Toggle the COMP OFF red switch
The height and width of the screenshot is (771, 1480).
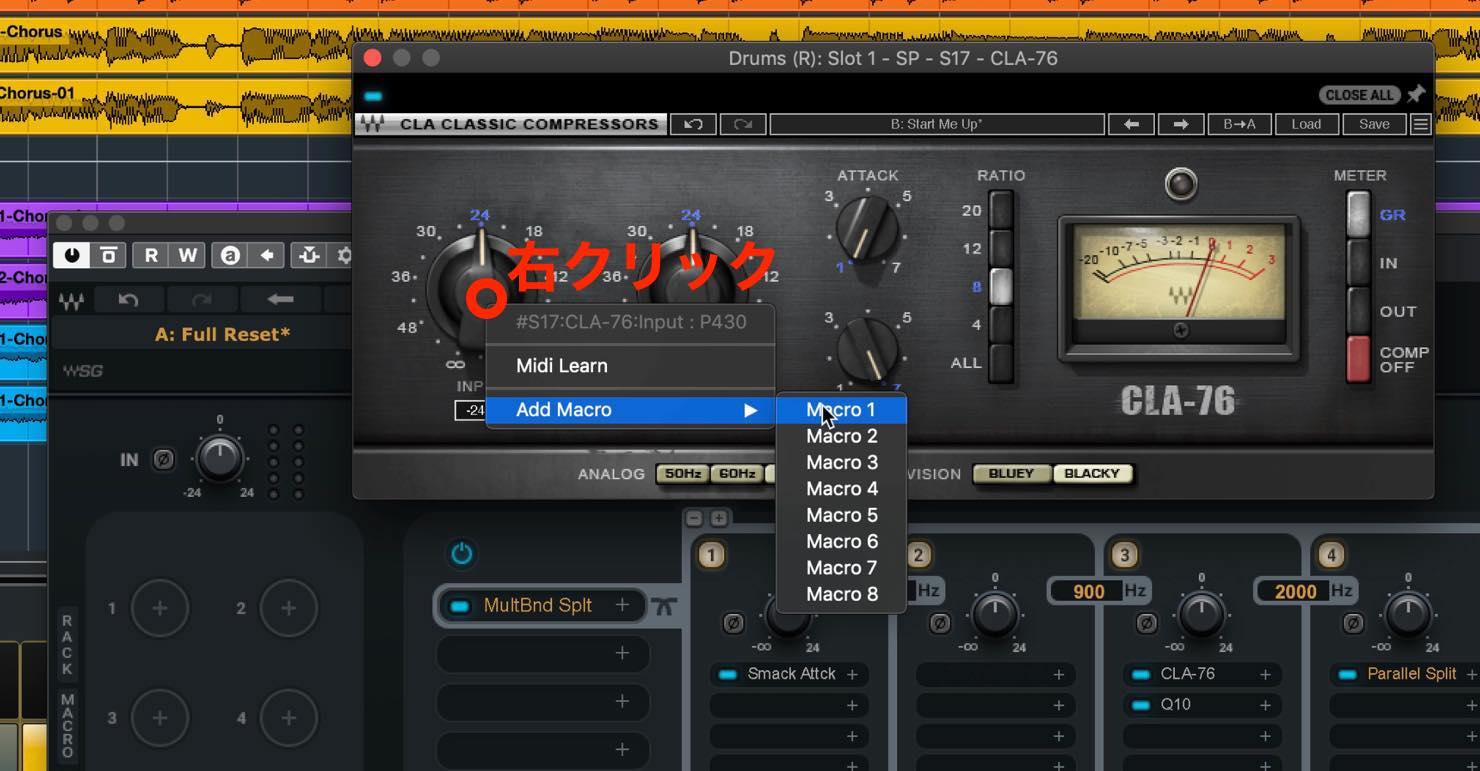click(1357, 359)
